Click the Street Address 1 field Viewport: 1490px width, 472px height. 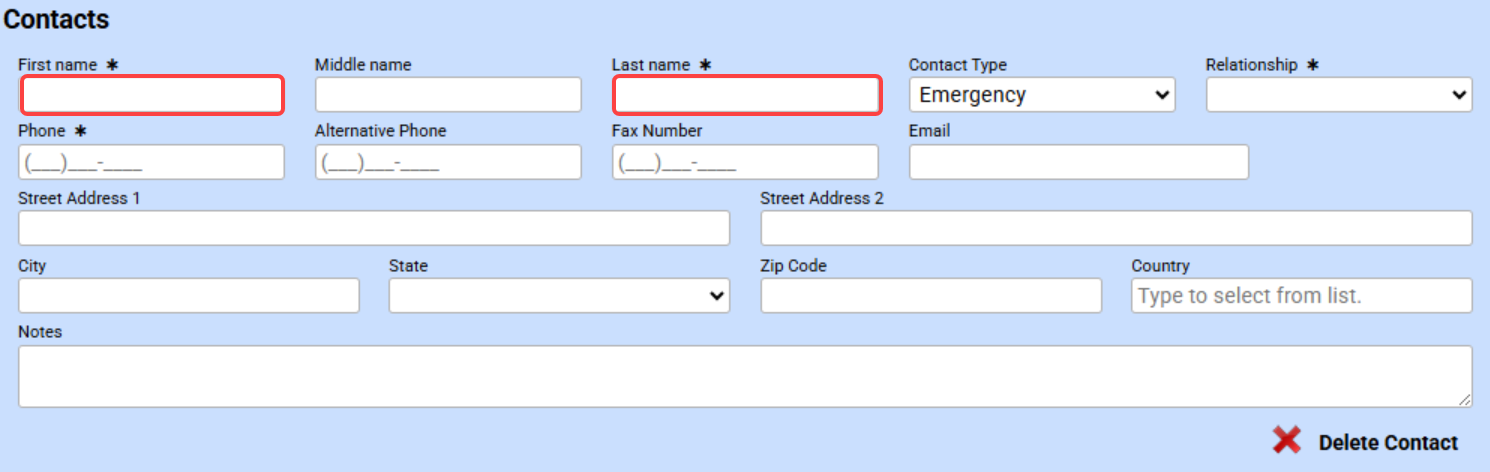pos(374,228)
